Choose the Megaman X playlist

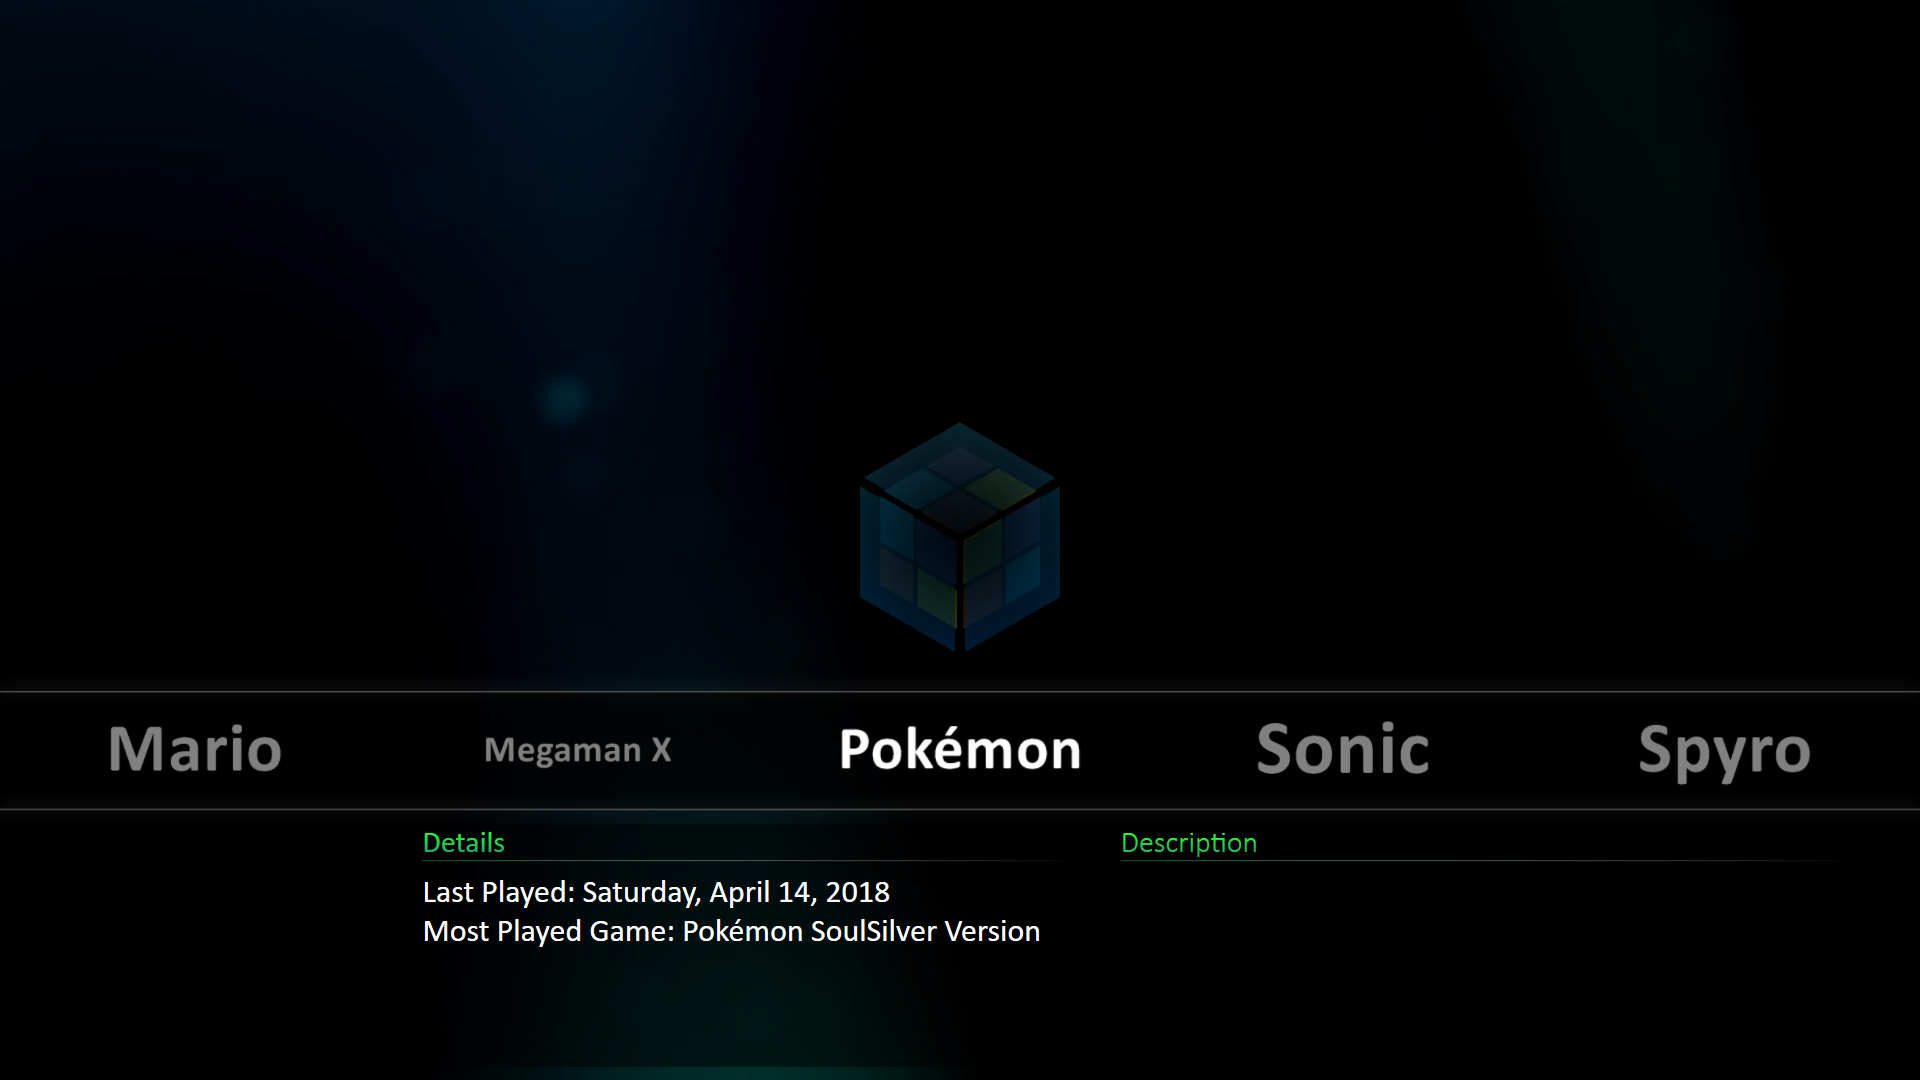point(578,750)
